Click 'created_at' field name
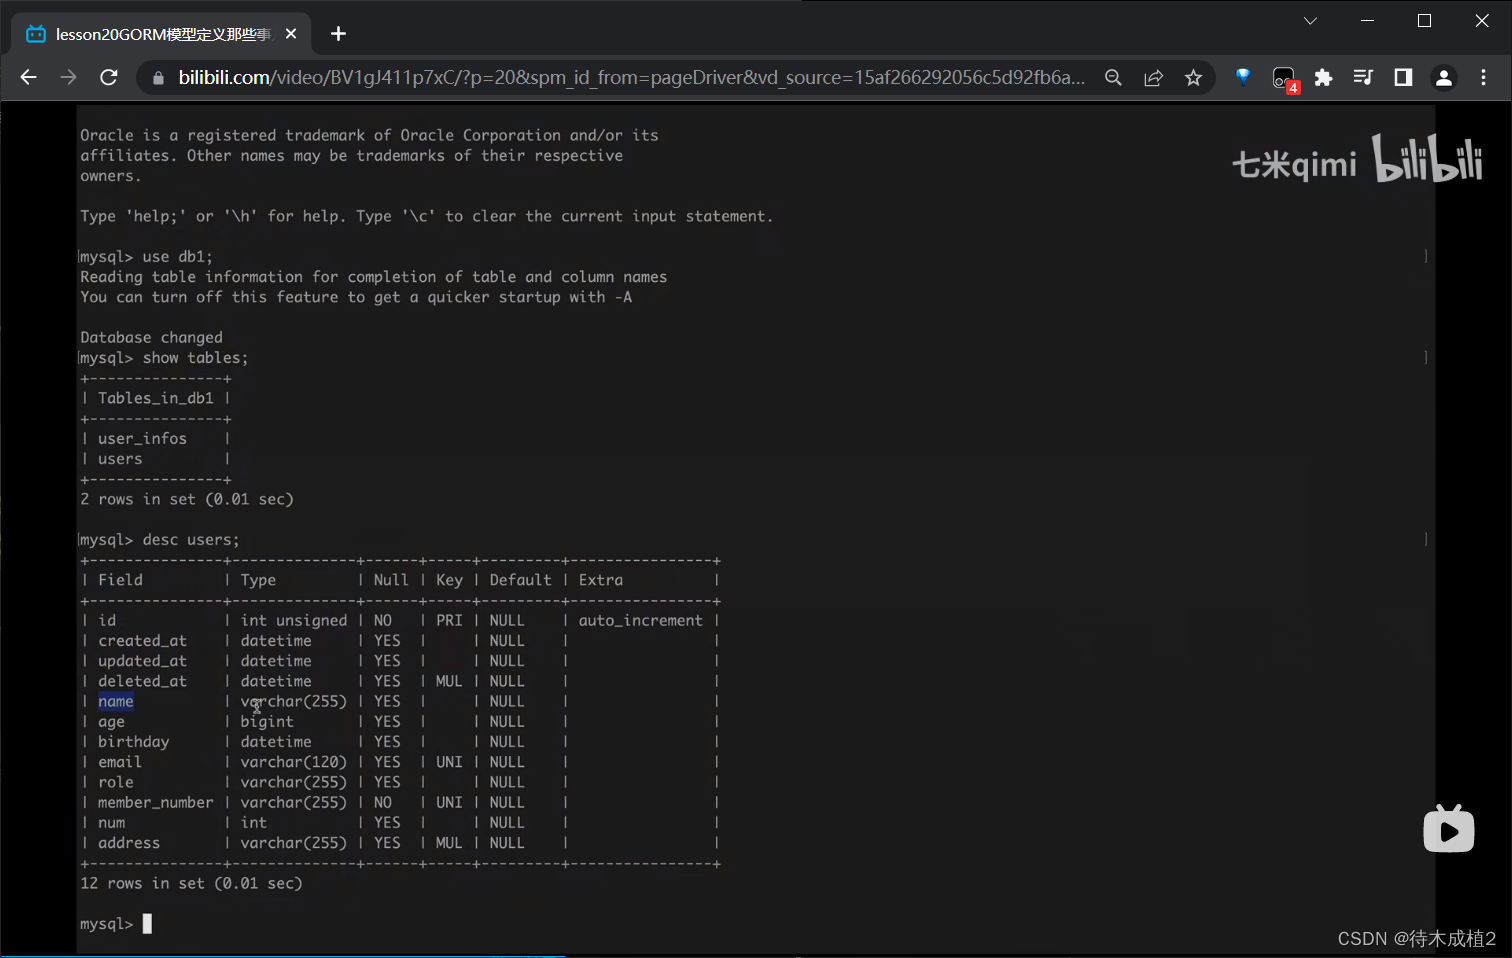1512x958 pixels. (142, 640)
